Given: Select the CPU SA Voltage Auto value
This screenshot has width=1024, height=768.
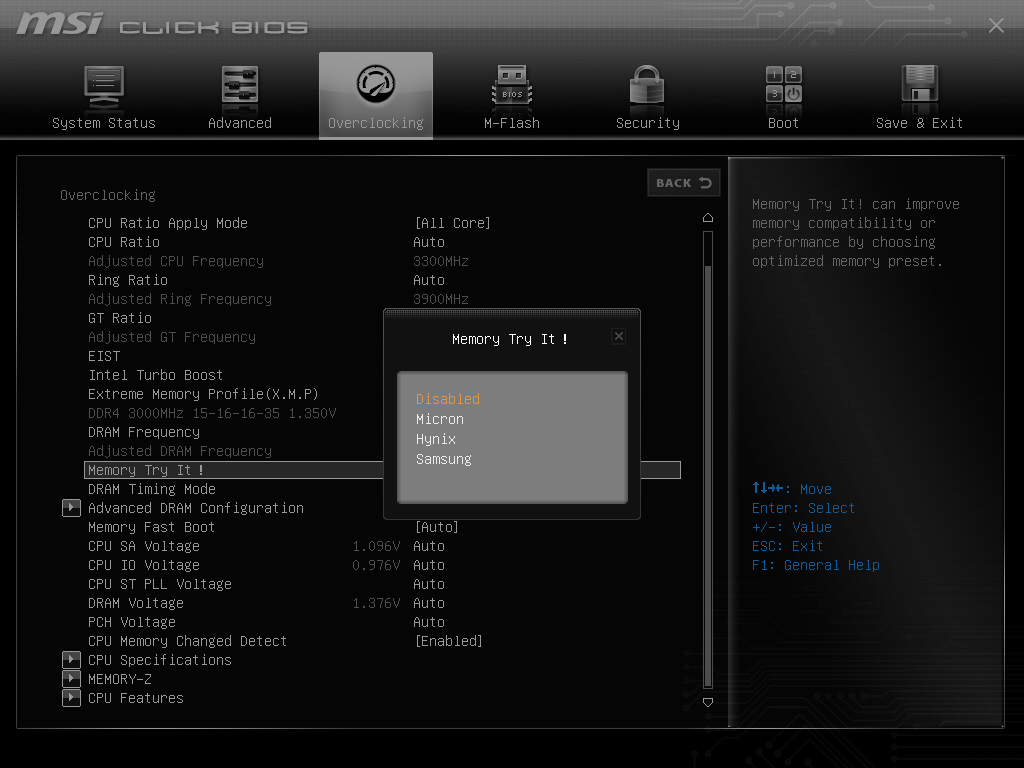Looking at the screenshot, I should (429, 546).
